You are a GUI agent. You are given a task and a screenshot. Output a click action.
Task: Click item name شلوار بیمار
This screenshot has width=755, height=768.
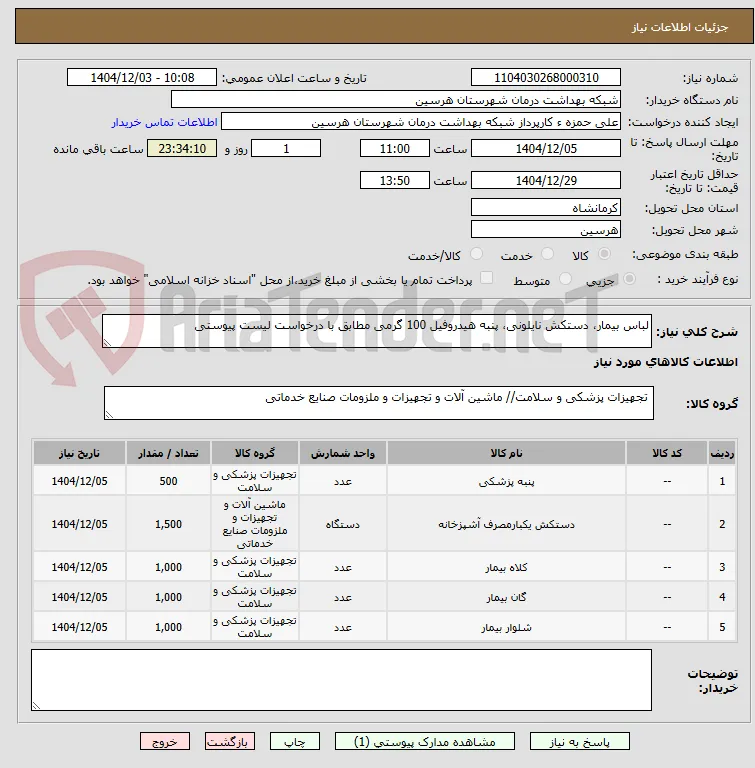tap(506, 627)
